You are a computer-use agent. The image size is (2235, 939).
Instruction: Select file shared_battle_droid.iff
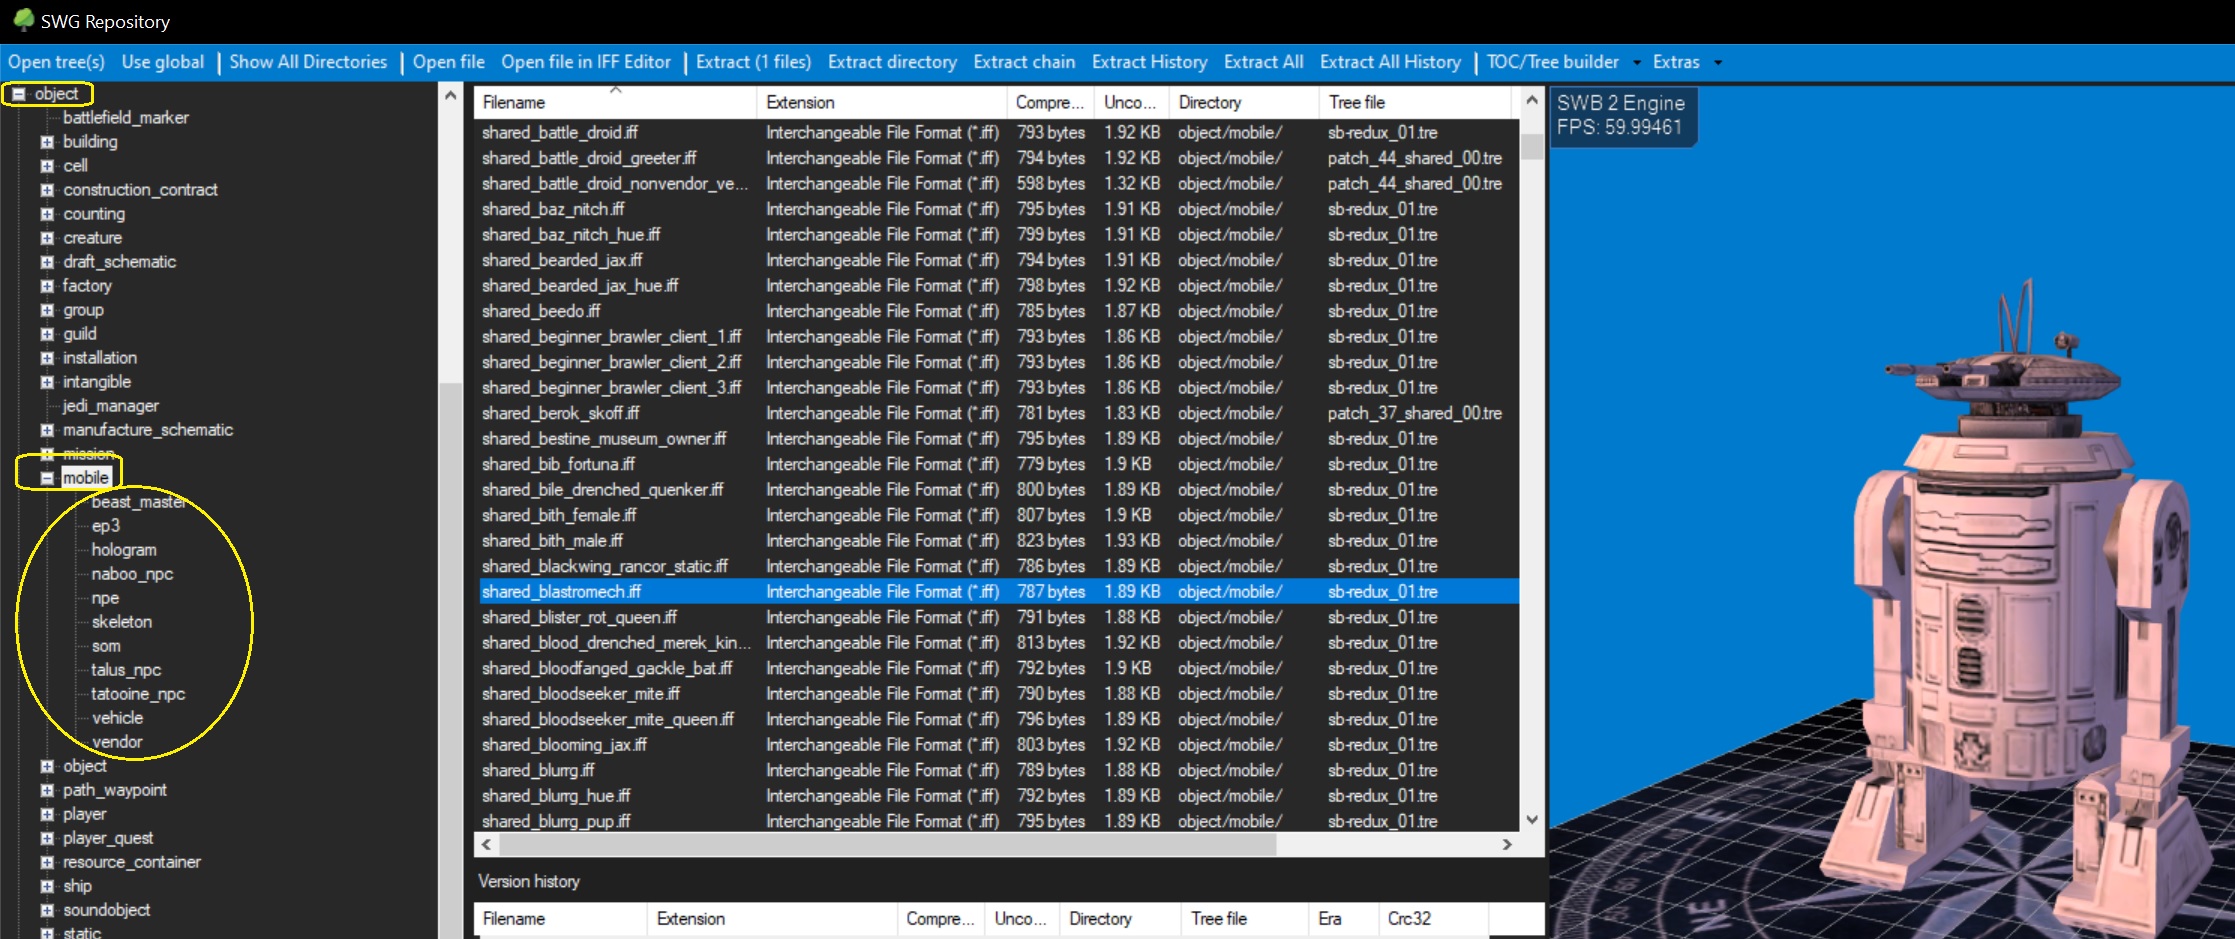pos(560,132)
